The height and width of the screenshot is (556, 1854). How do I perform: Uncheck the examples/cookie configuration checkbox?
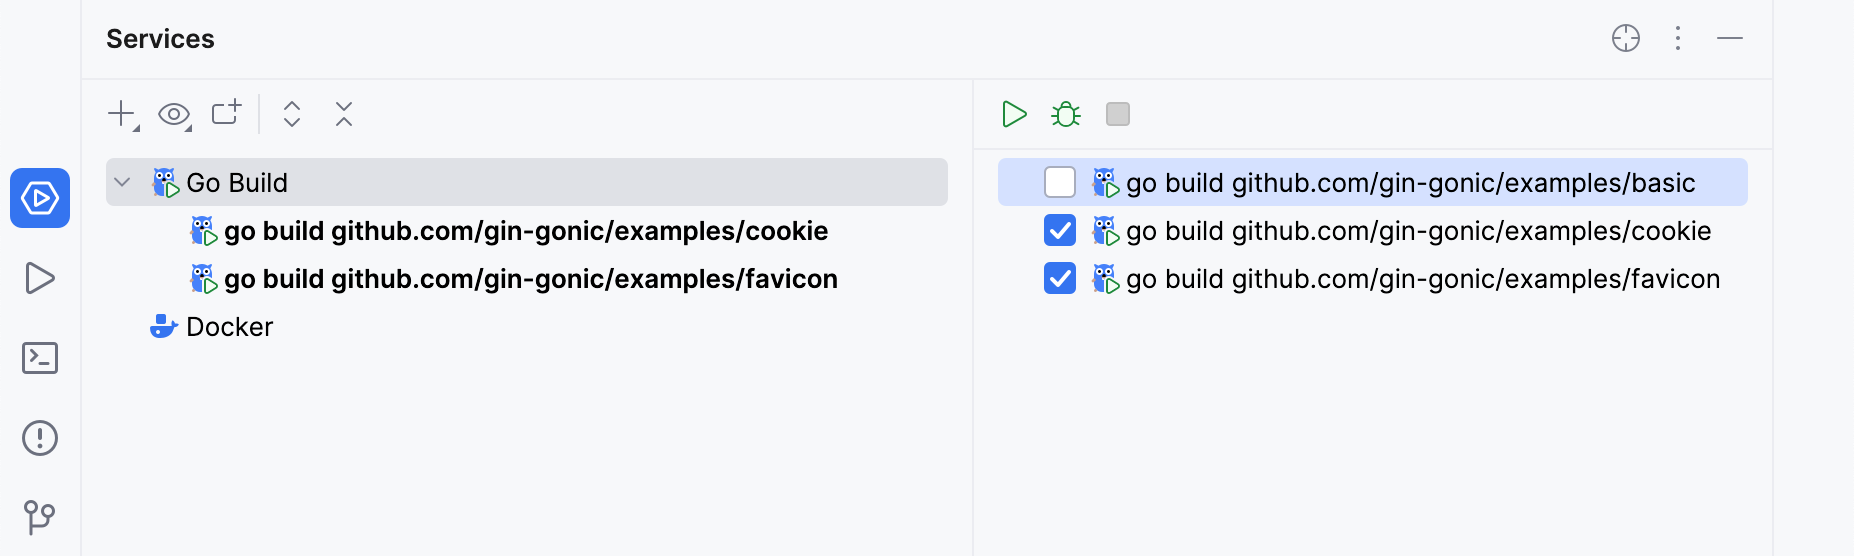1060,231
